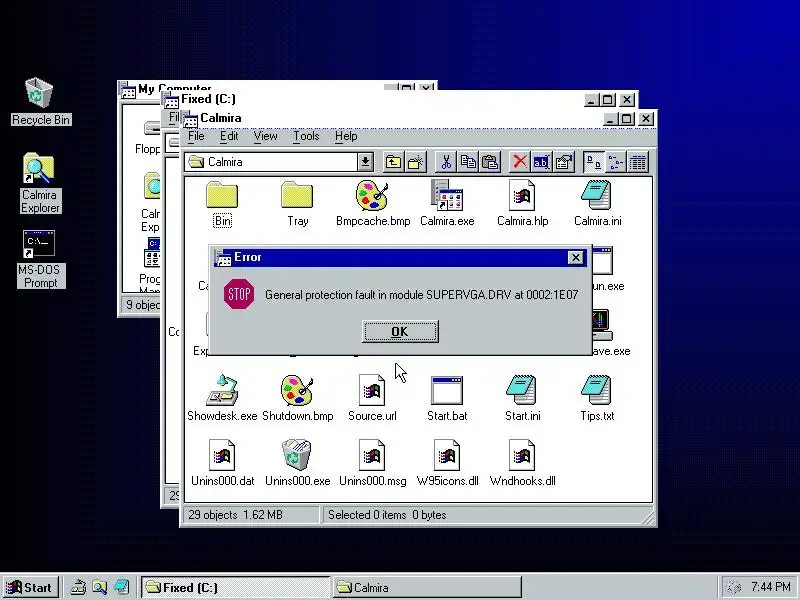Open the Edit menu in Calmira window
The height and width of the screenshot is (600, 800).
point(229,136)
